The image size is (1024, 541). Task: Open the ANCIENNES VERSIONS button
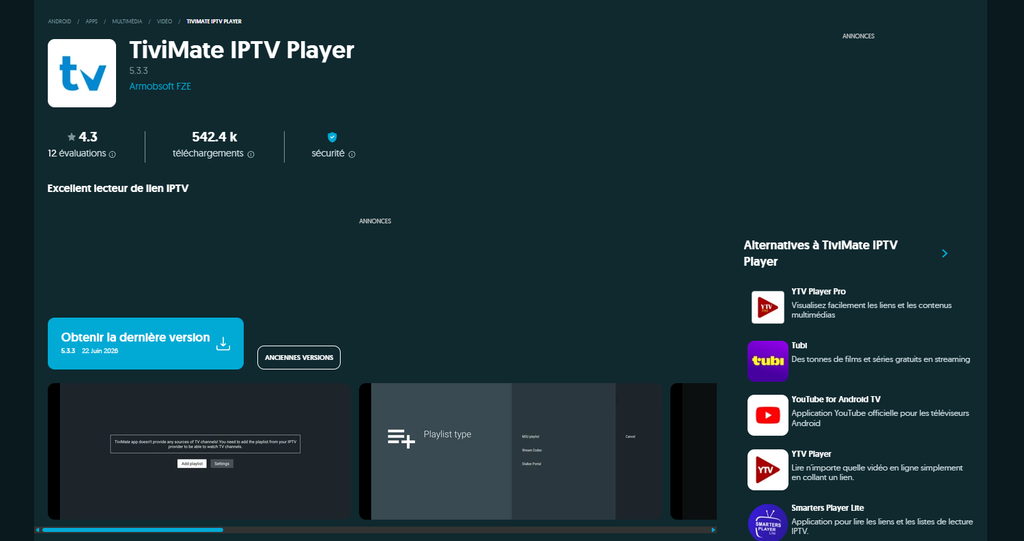[x=299, y=357]
